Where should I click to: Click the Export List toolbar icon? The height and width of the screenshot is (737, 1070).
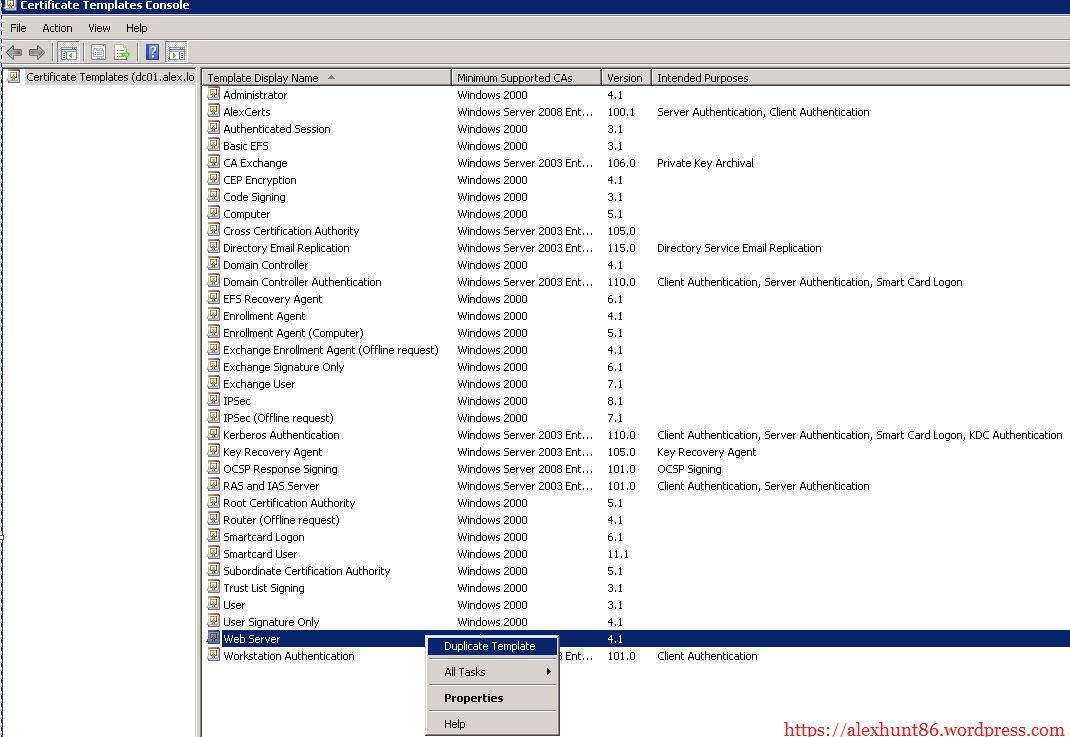point(122,52)
